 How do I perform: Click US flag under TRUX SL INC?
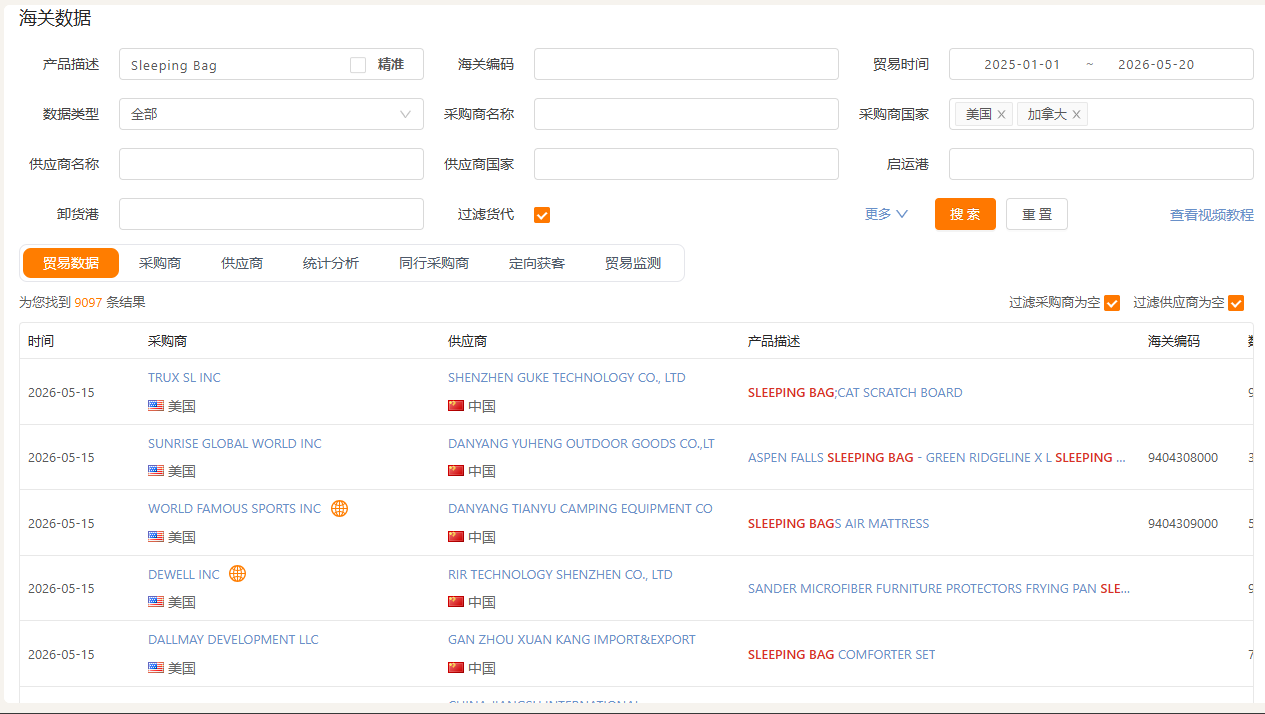click(x=156, y=406)
